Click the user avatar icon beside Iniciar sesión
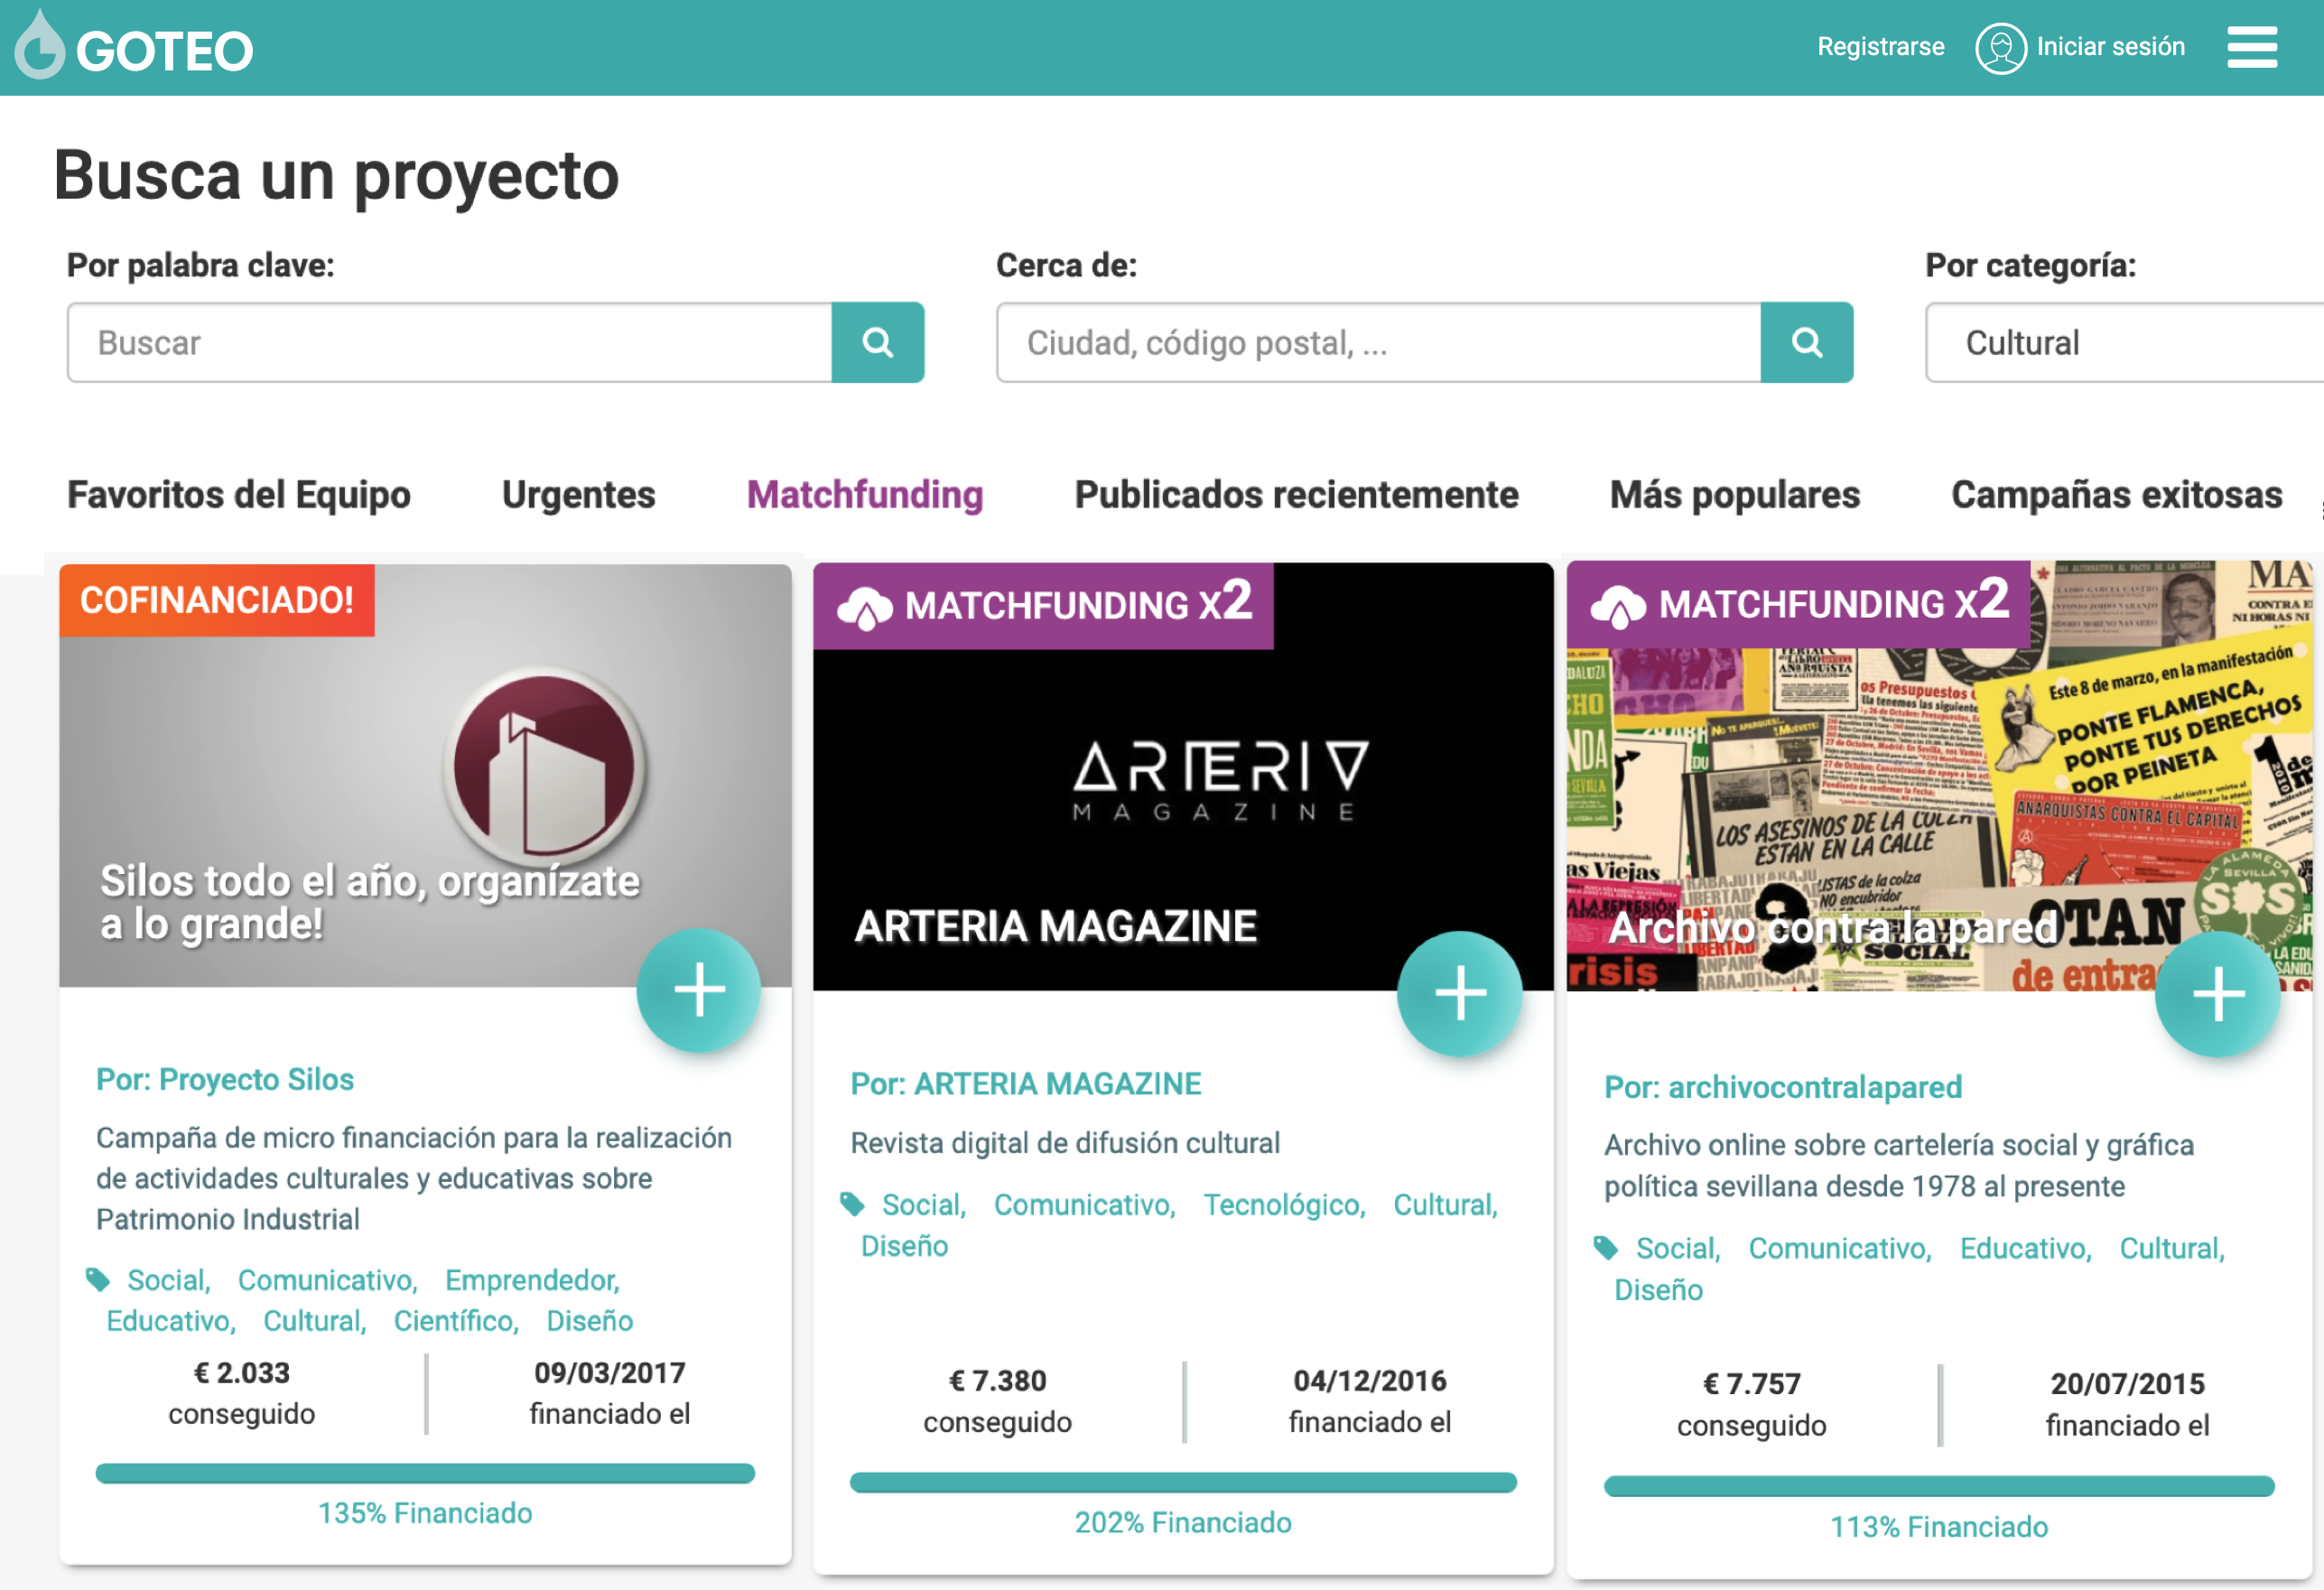 click(x=2000, y=47)
